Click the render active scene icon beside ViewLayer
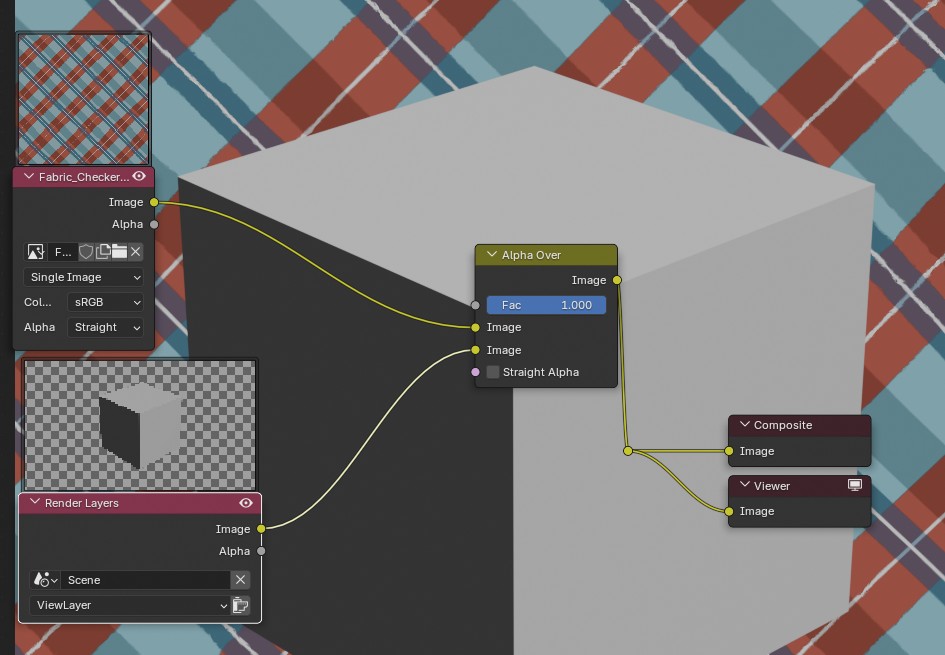Screen dimensions: 945x655 pos(240,605)
